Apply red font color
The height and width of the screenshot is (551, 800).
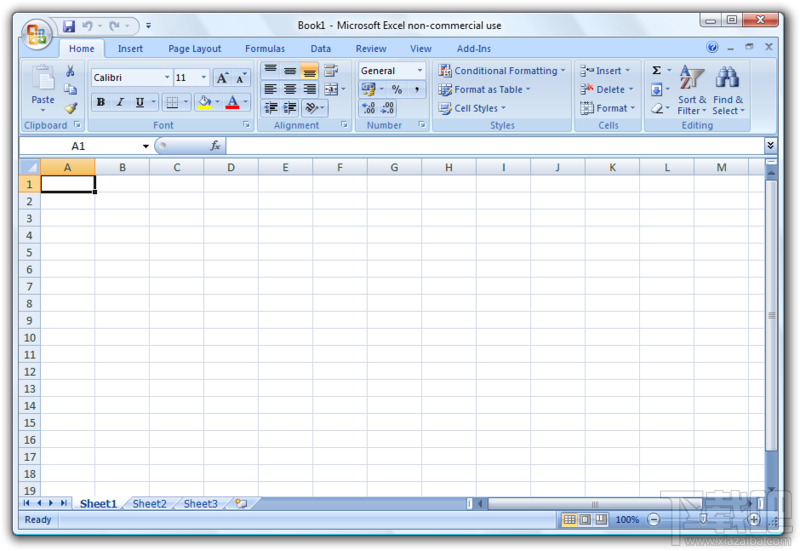pos(233,102)
